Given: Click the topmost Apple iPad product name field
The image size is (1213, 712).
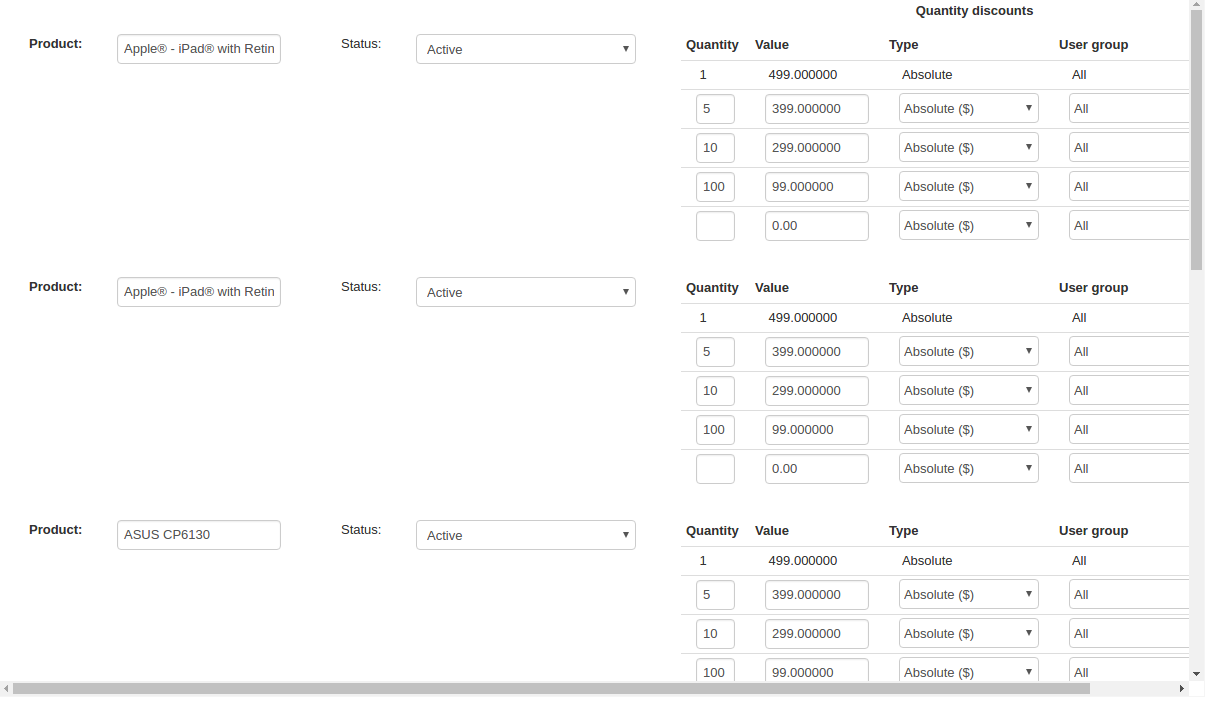Looking at the screenshot, I should pos(199,48).
